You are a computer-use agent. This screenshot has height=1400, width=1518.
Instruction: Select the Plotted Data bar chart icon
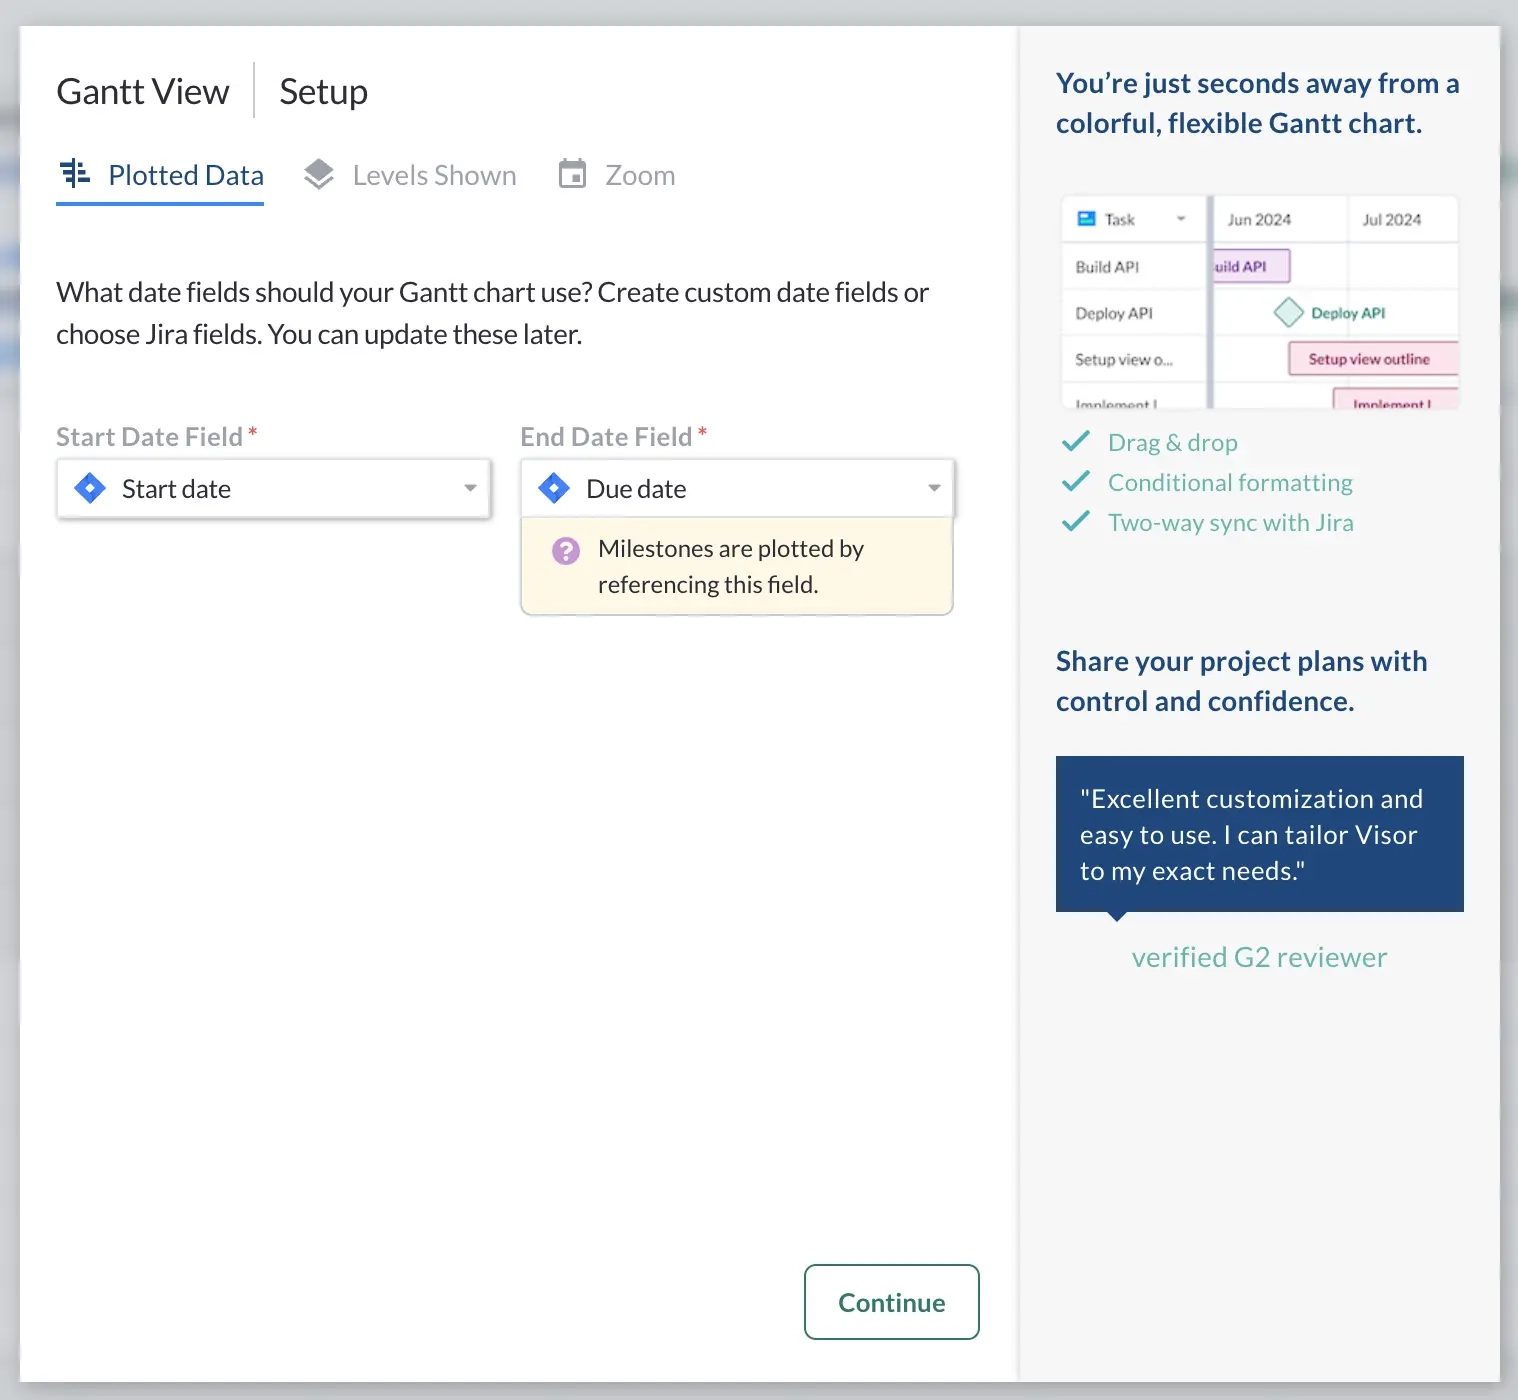[75, 174]
